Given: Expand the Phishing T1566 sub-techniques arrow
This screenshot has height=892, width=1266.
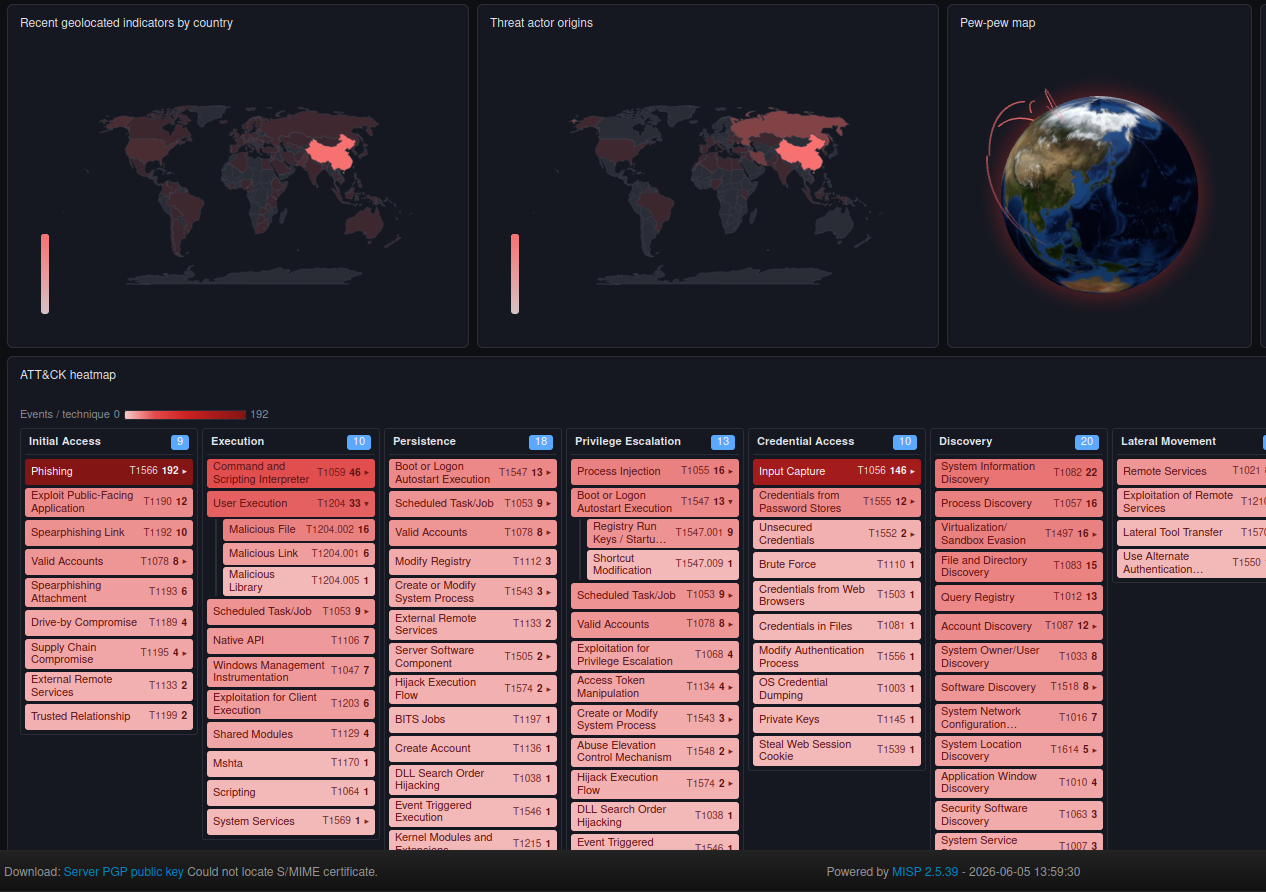Looking at the screenshot, I should coord(185,471).
